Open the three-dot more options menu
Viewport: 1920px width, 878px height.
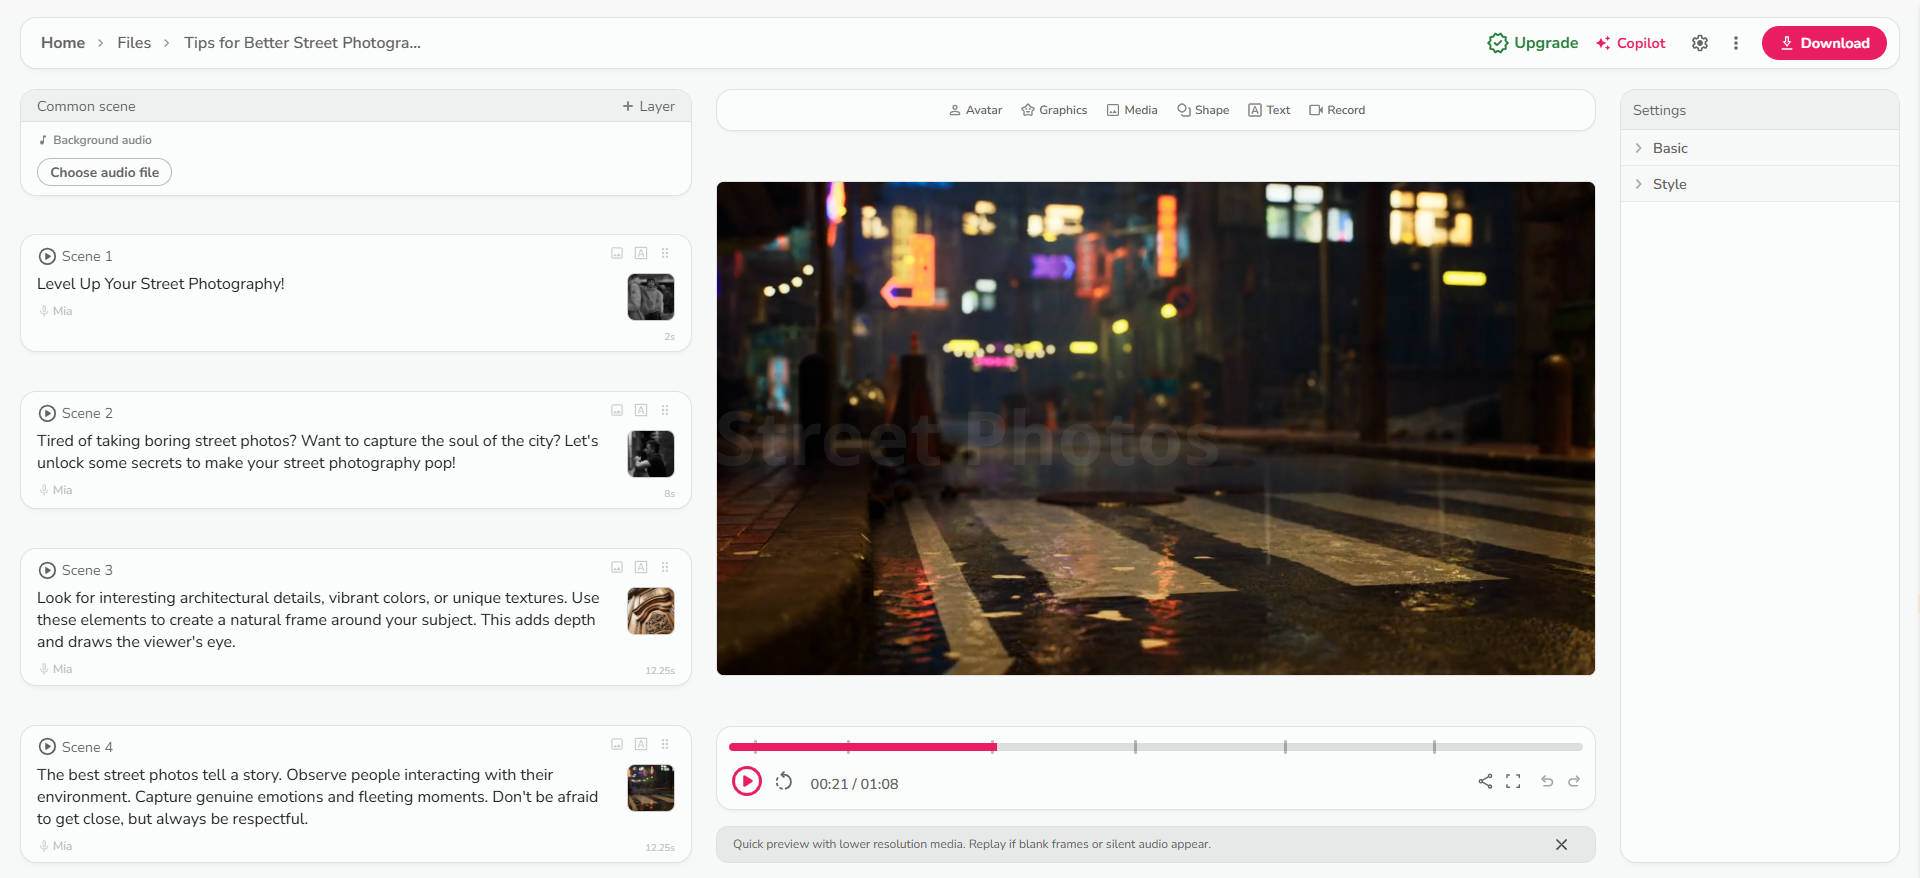click(x=1736, y=43)
